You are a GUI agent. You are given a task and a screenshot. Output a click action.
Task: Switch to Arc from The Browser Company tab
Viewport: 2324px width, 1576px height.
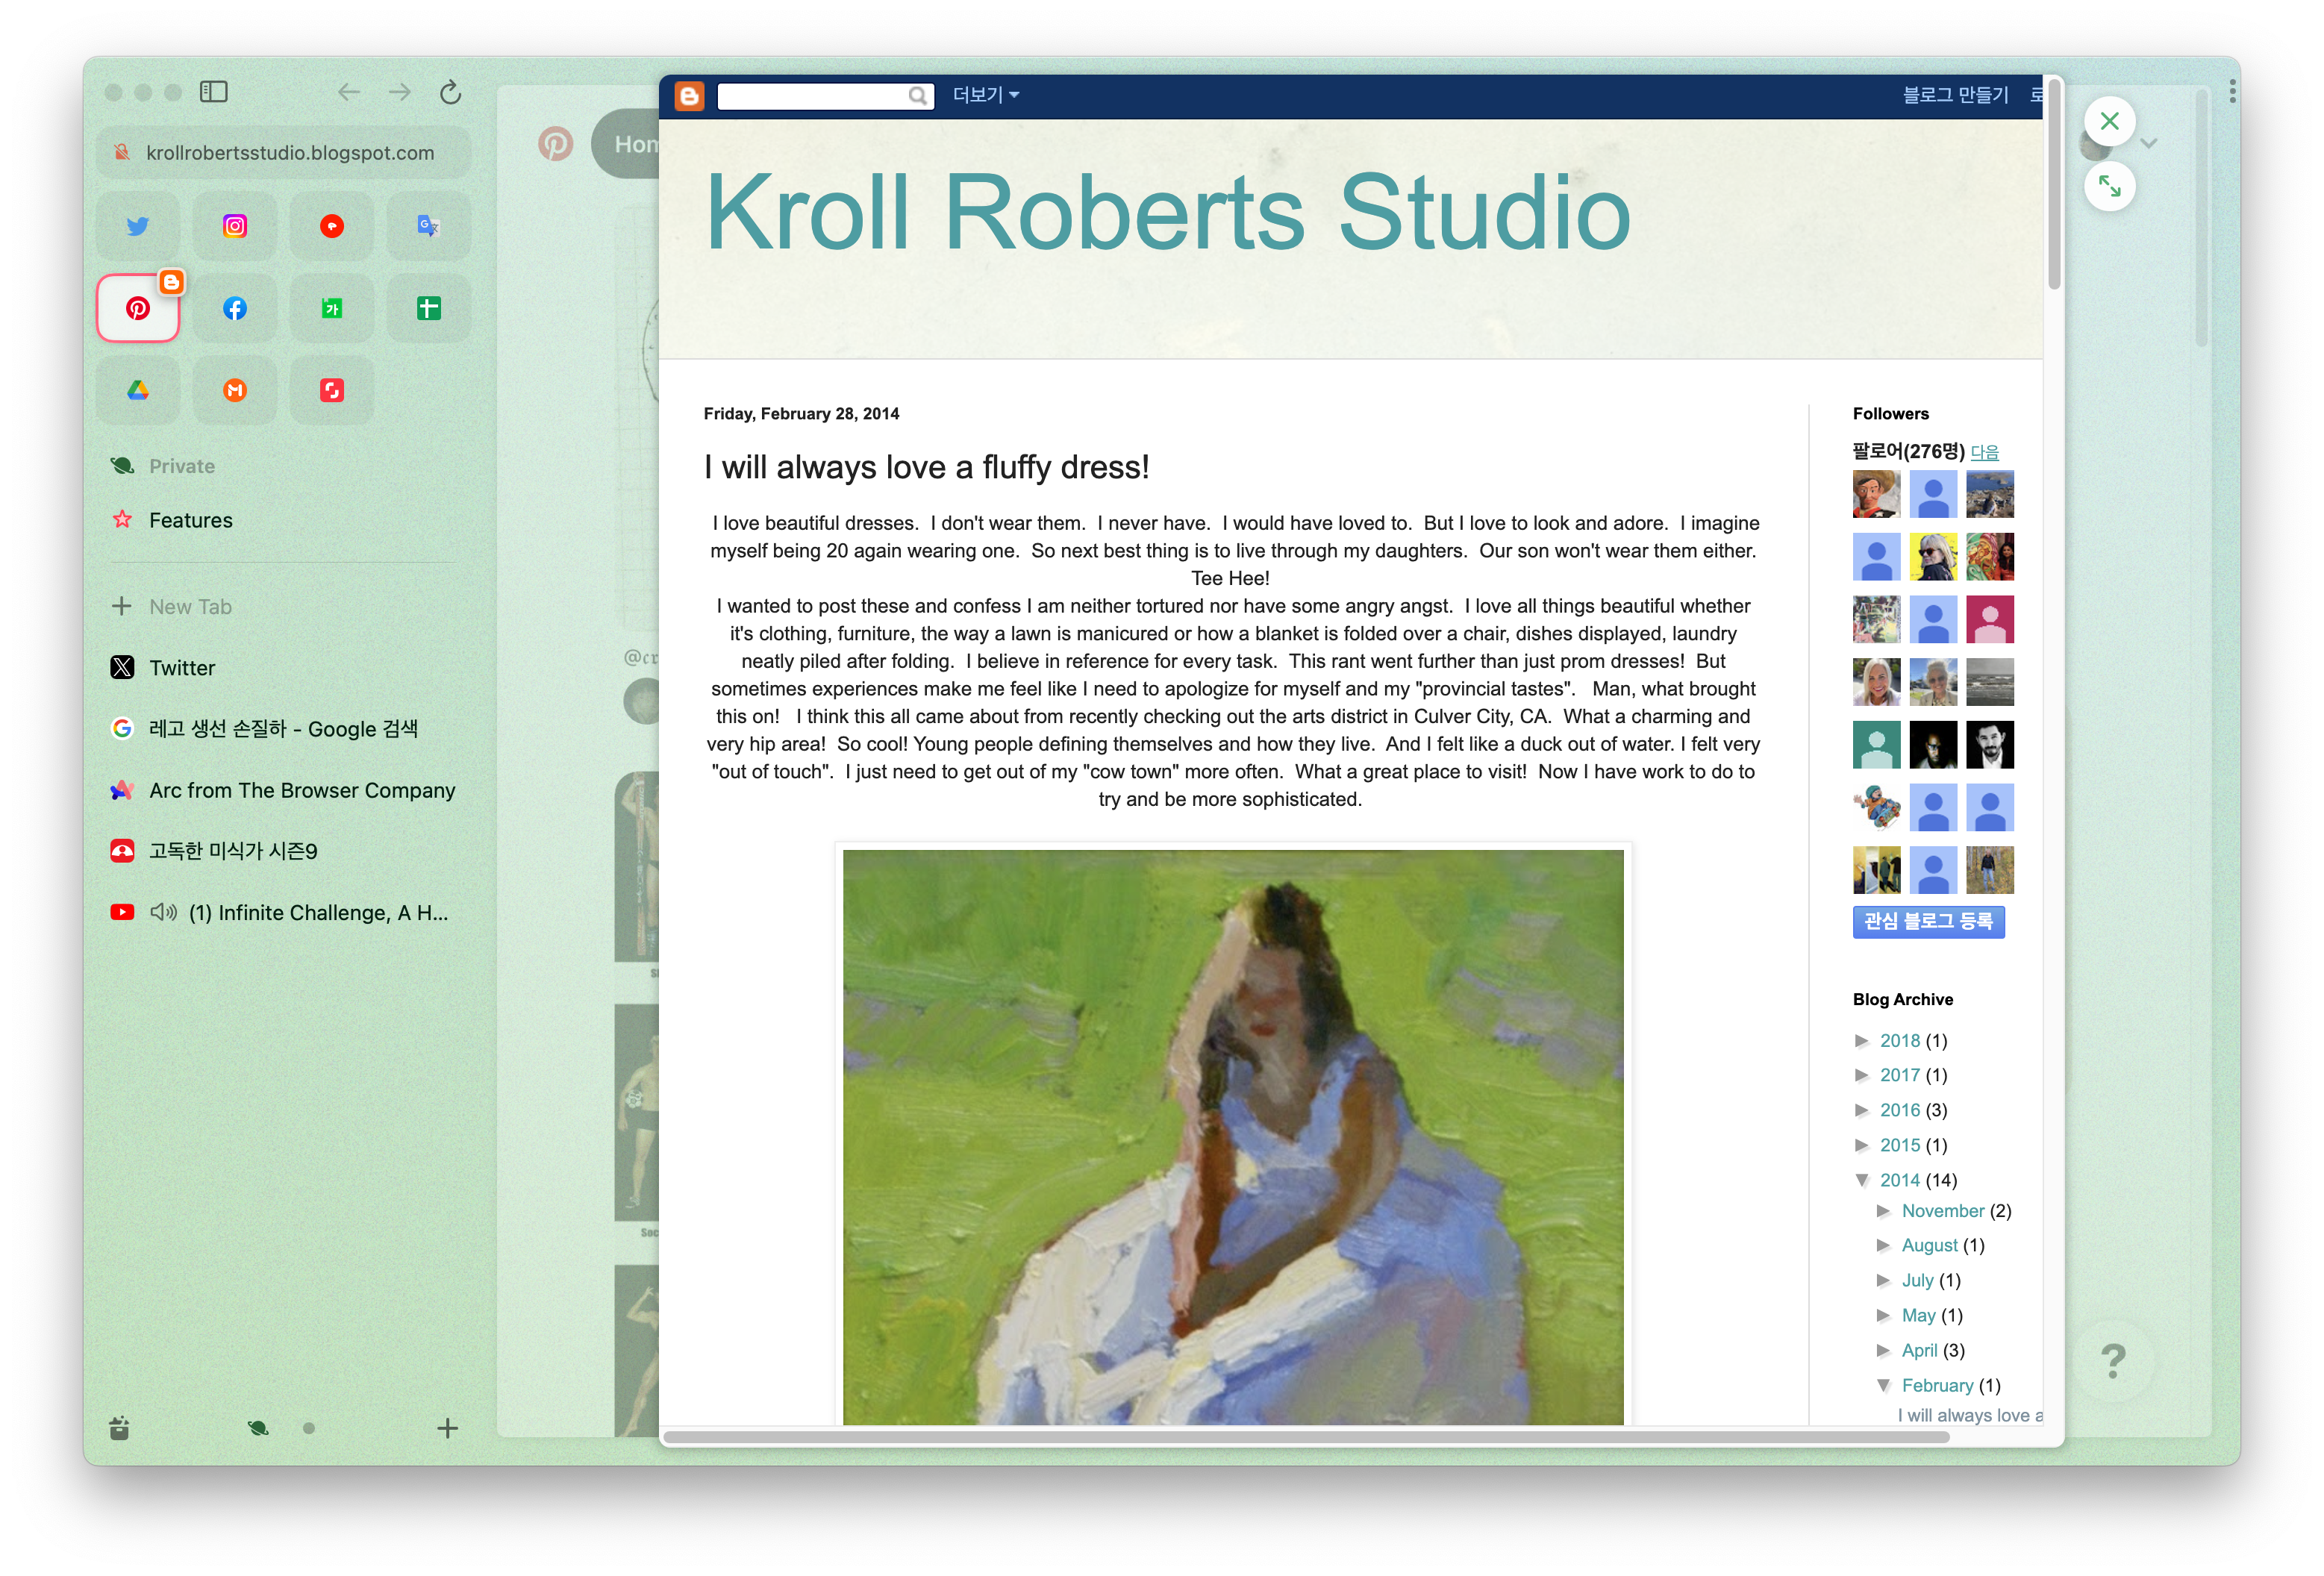click(x=302, y=790)
